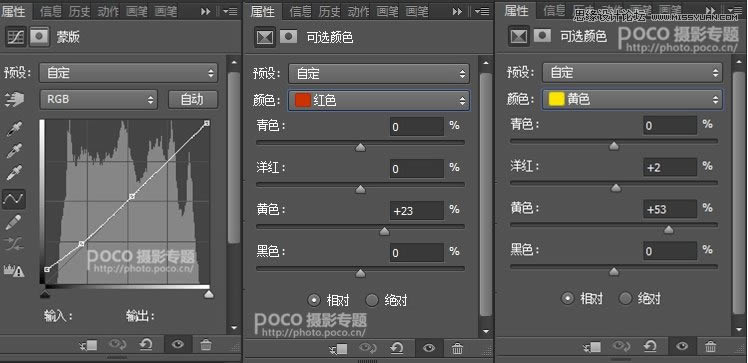Image resolution: width=748 pixels, height=363 pixels.
Task: Click white point slider under curves histogram
Action: point(208,294)
